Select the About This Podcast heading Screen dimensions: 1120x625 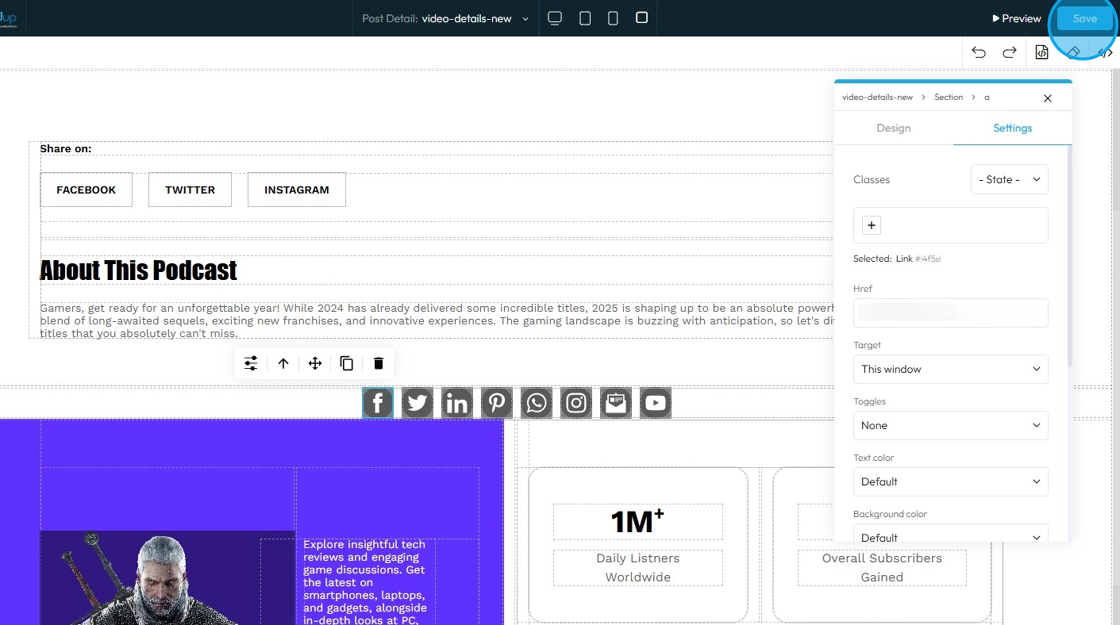tap(138, 271)
